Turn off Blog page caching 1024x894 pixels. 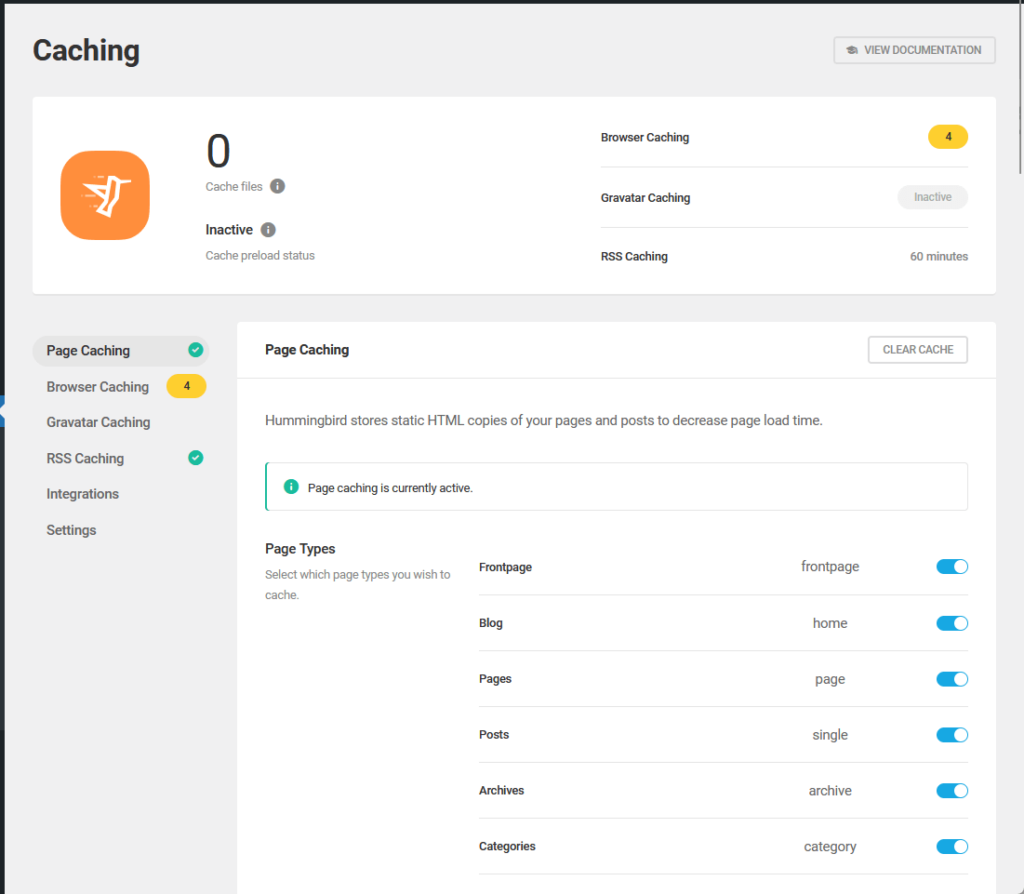pos(952,623)
